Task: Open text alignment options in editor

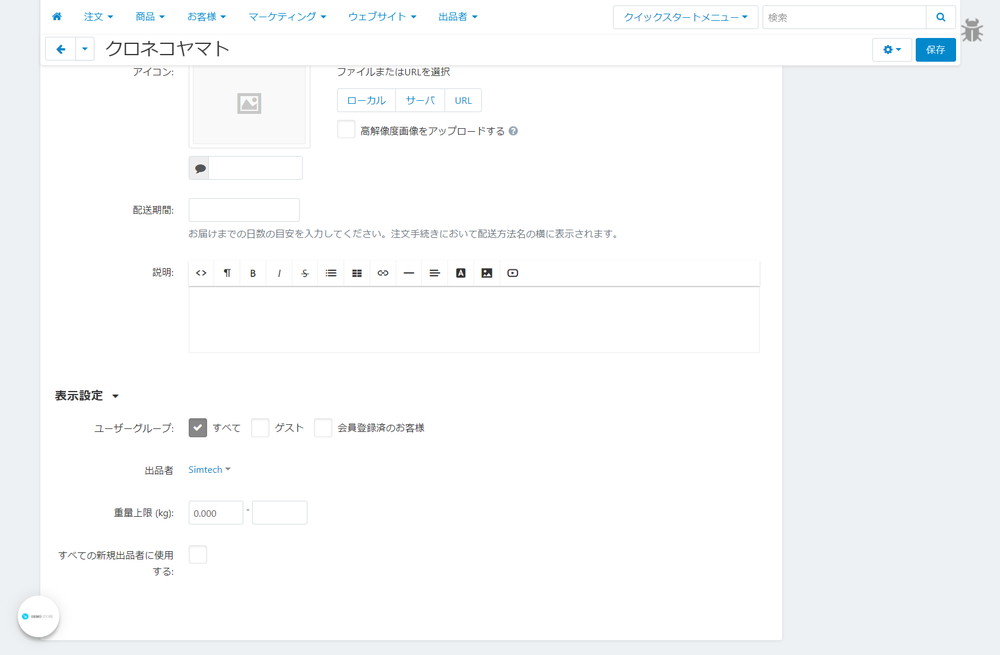Action: (435, 273)
